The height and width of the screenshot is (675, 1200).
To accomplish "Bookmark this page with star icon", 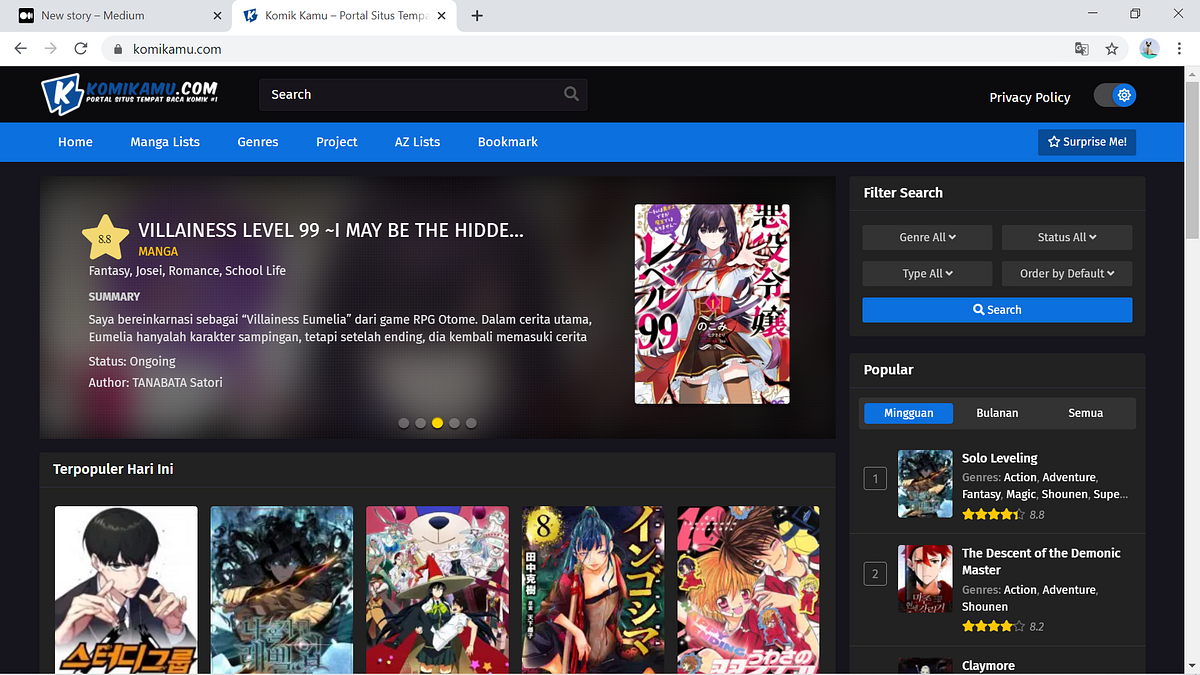I will pos(1112,48).
